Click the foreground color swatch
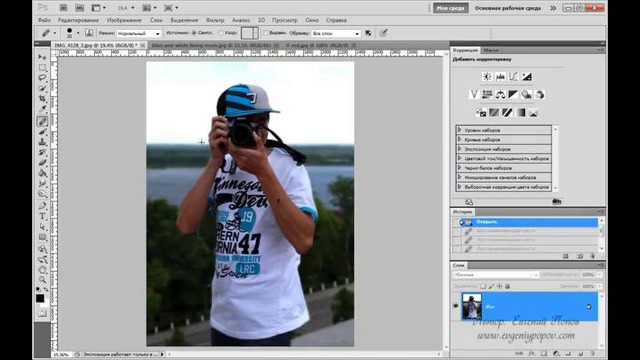 [40, 298]
